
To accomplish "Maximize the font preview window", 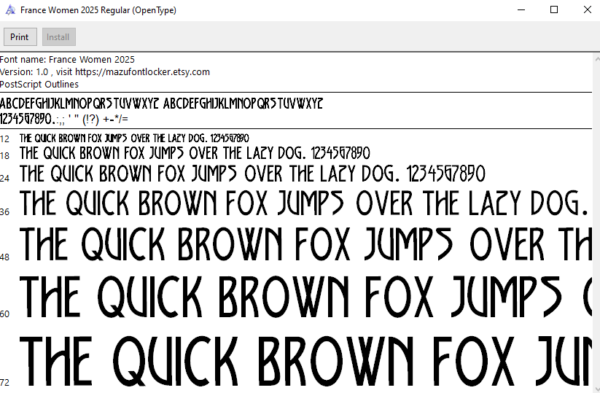I will coord(554,10).
